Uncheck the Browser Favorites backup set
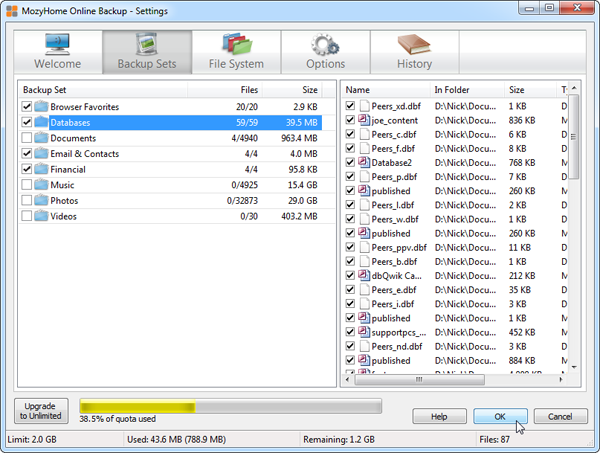This screenshot has height=453, width=600. pos(27,106)
